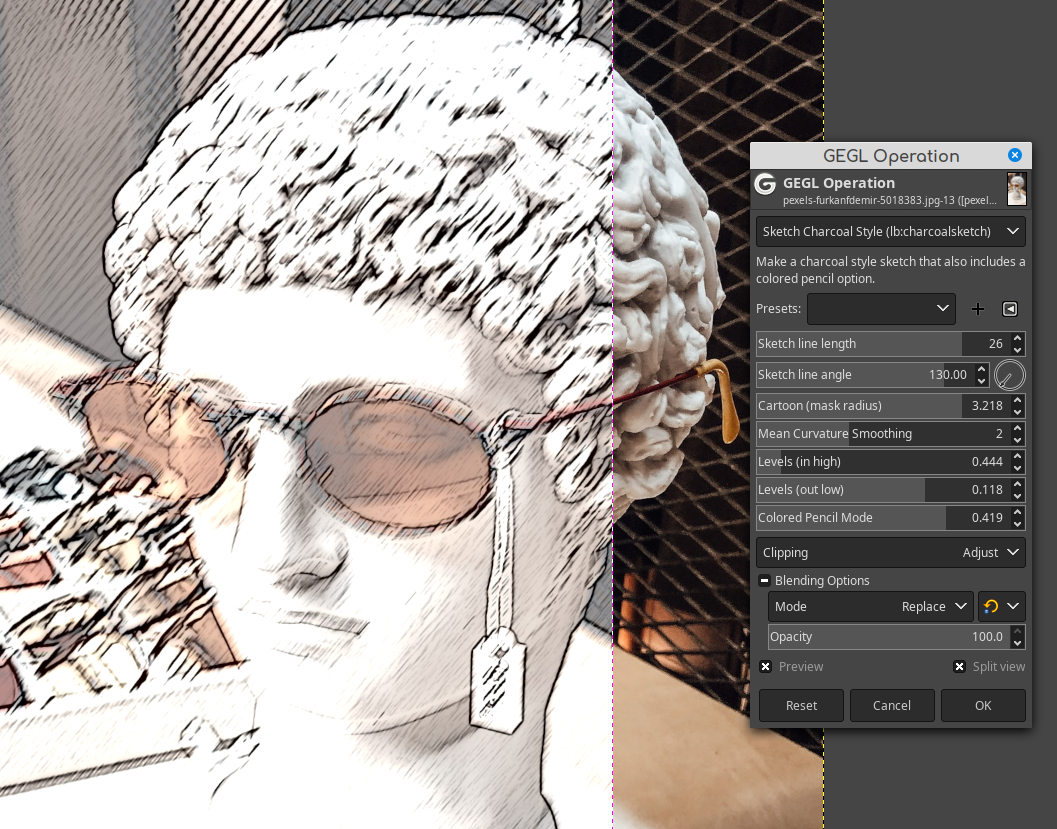Adjust the Opacity slider
Image resolution: width=1057 pixels, height=829 pixels.
tap(889, 637)
